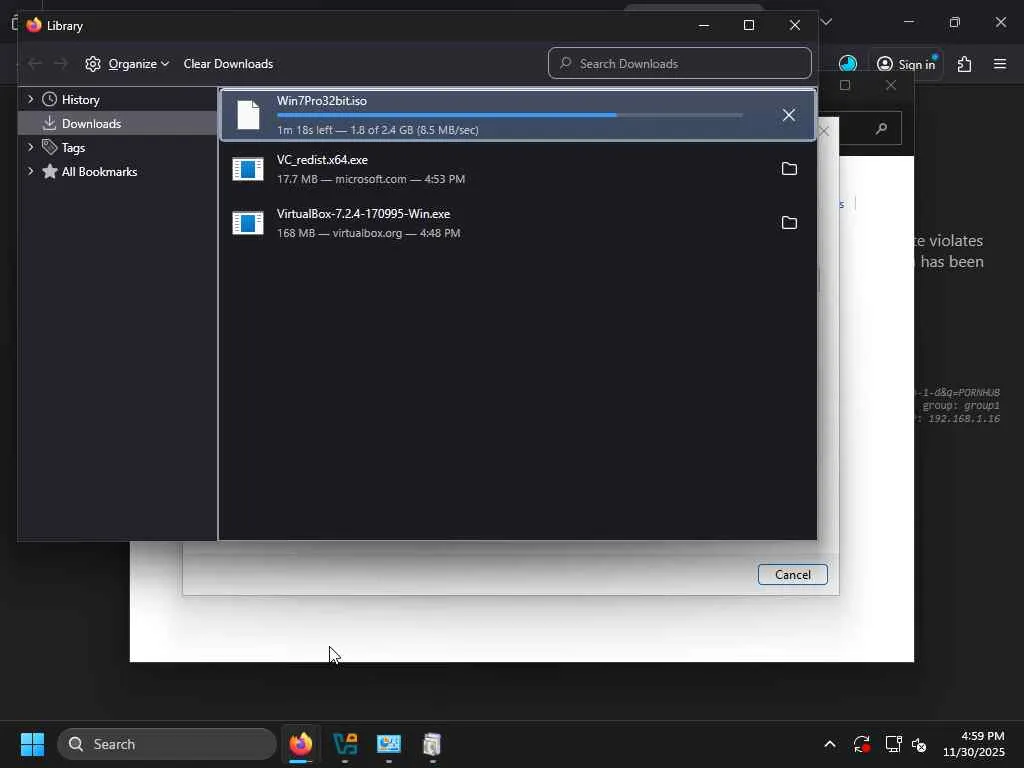Expand the Tags tree node
1024x768 pixels.
pyautogui.click(x=30, y=148)
